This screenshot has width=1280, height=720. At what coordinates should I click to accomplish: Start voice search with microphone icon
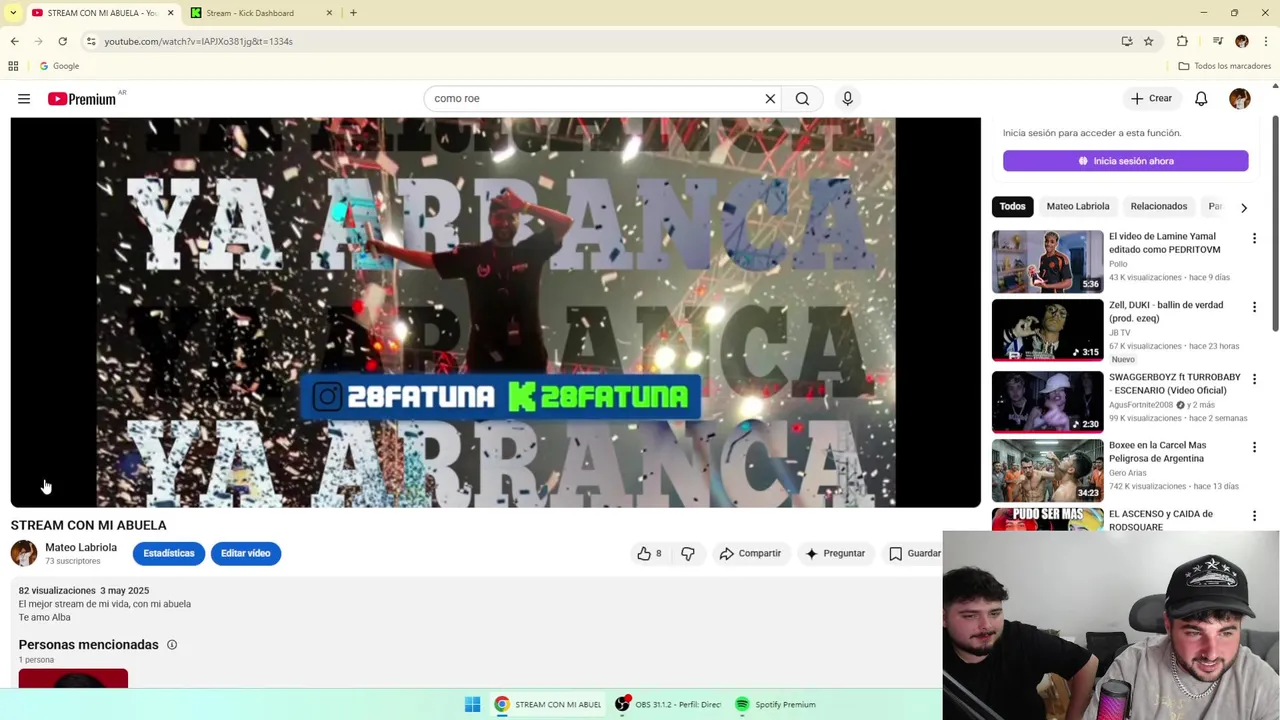(847, 99)
